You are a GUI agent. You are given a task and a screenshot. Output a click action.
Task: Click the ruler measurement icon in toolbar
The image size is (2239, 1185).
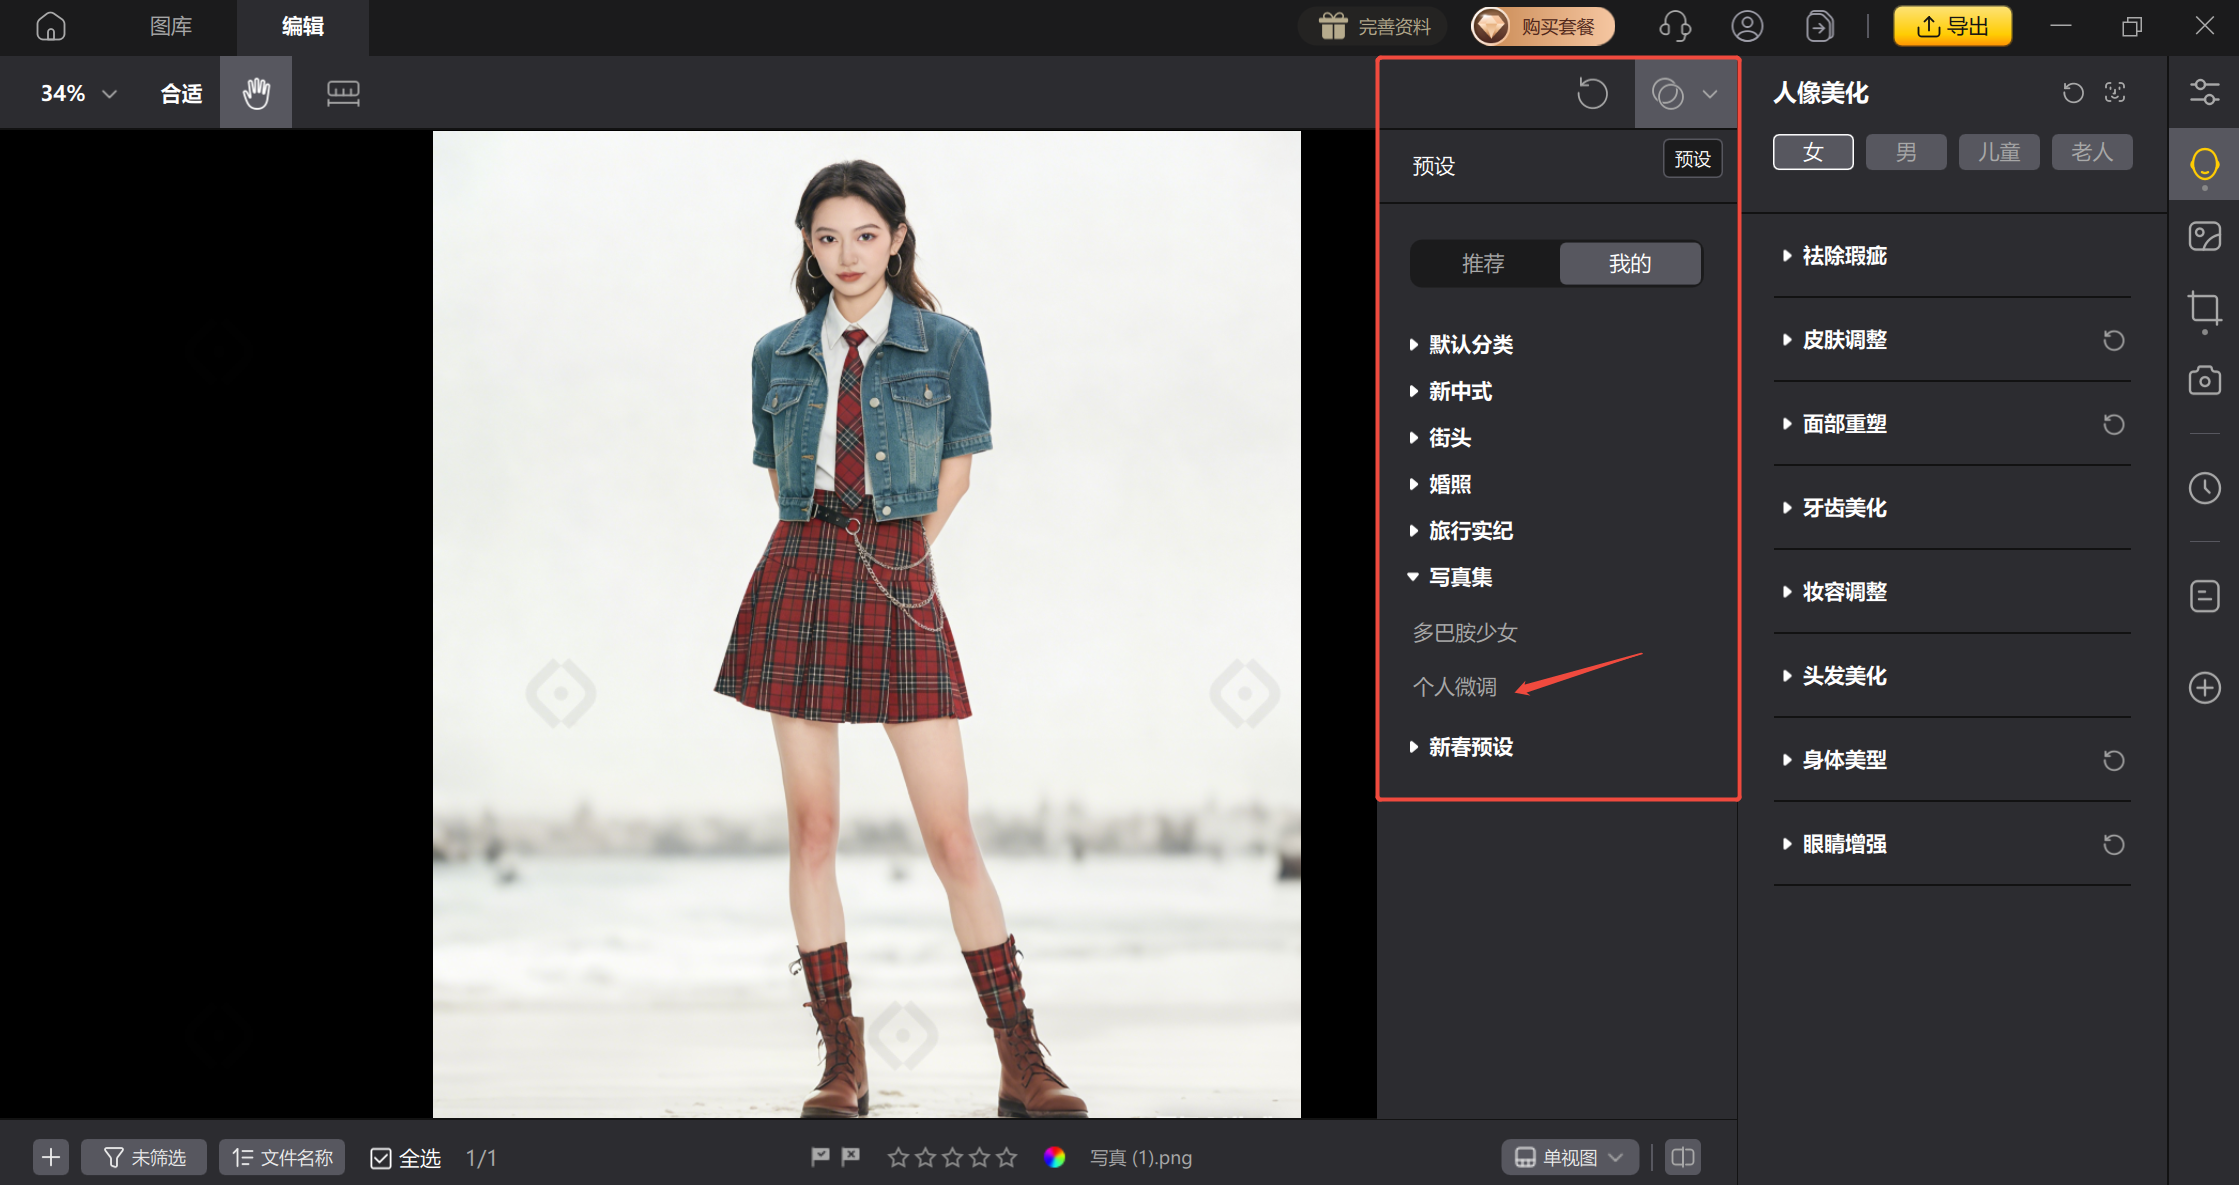tap(343, 93)
